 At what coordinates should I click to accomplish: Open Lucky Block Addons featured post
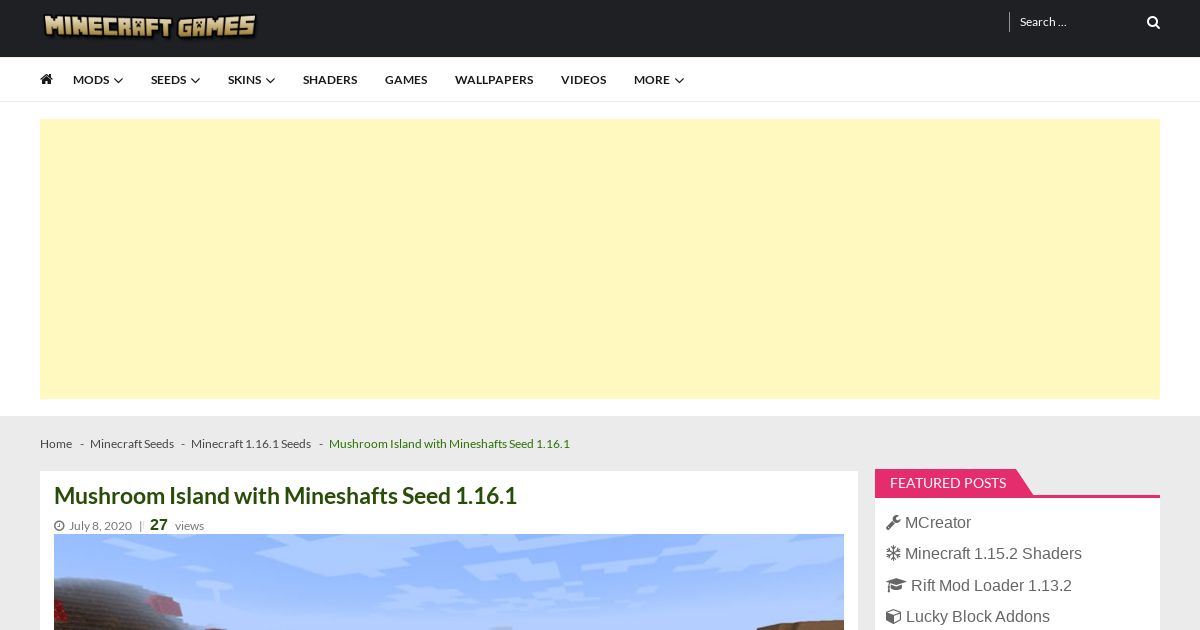pos(977,616)
